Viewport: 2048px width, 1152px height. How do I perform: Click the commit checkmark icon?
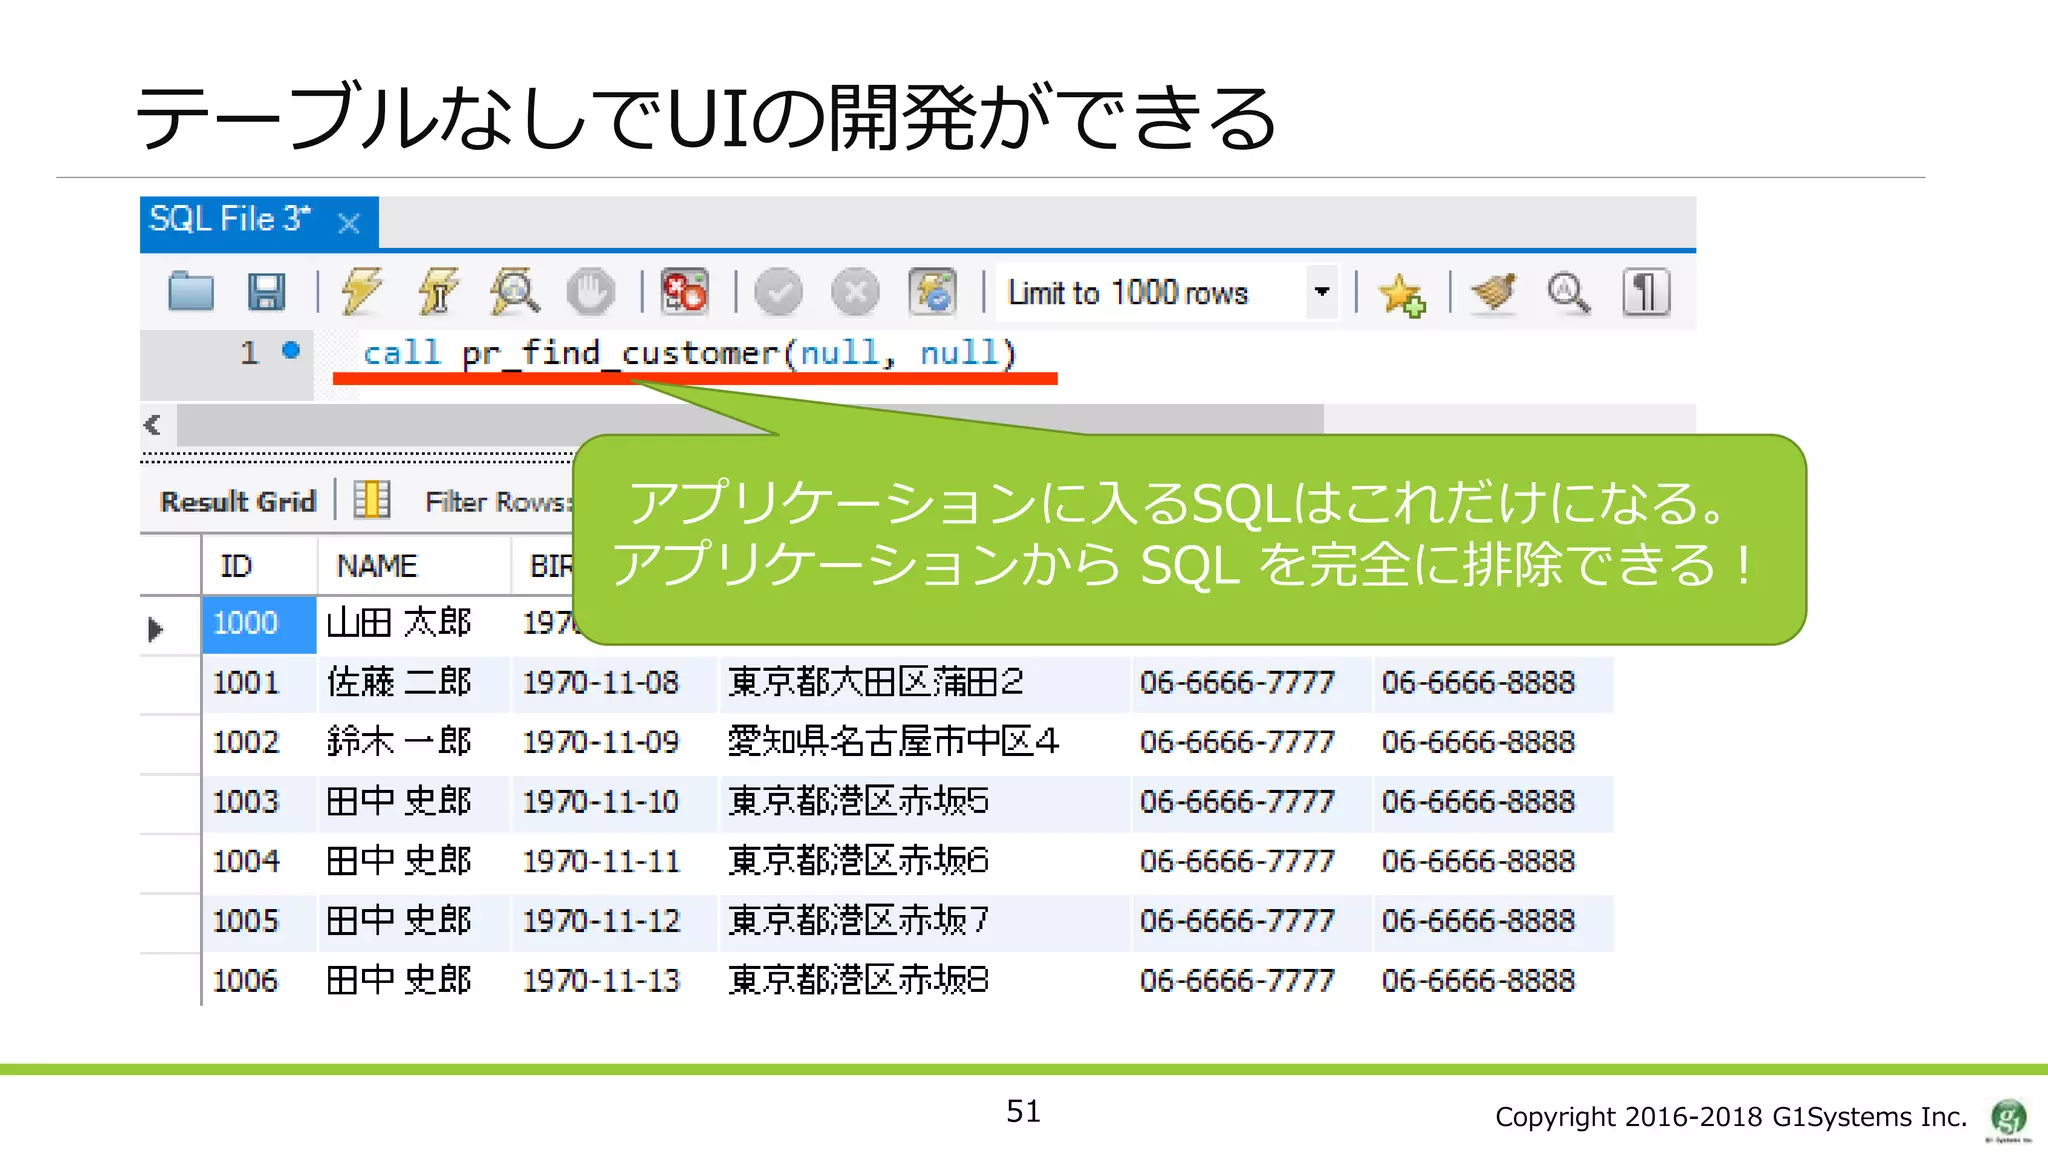778,292
